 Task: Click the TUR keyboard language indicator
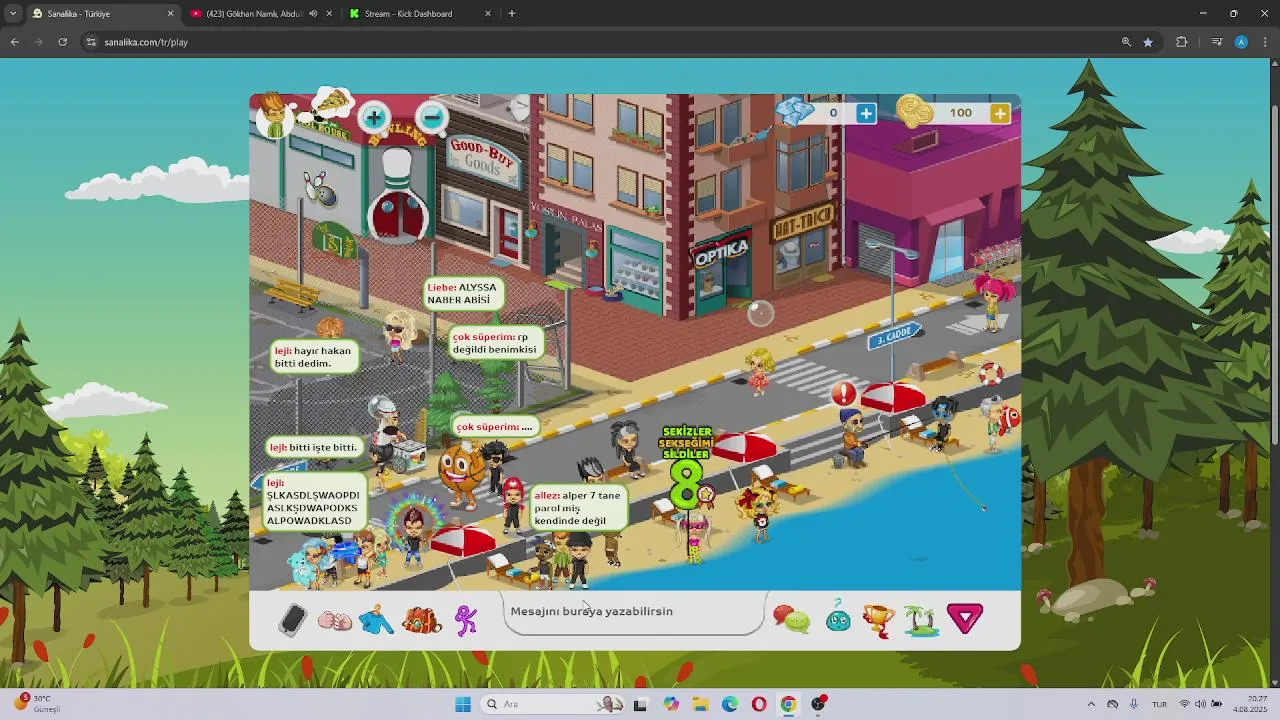[1160, 704]
